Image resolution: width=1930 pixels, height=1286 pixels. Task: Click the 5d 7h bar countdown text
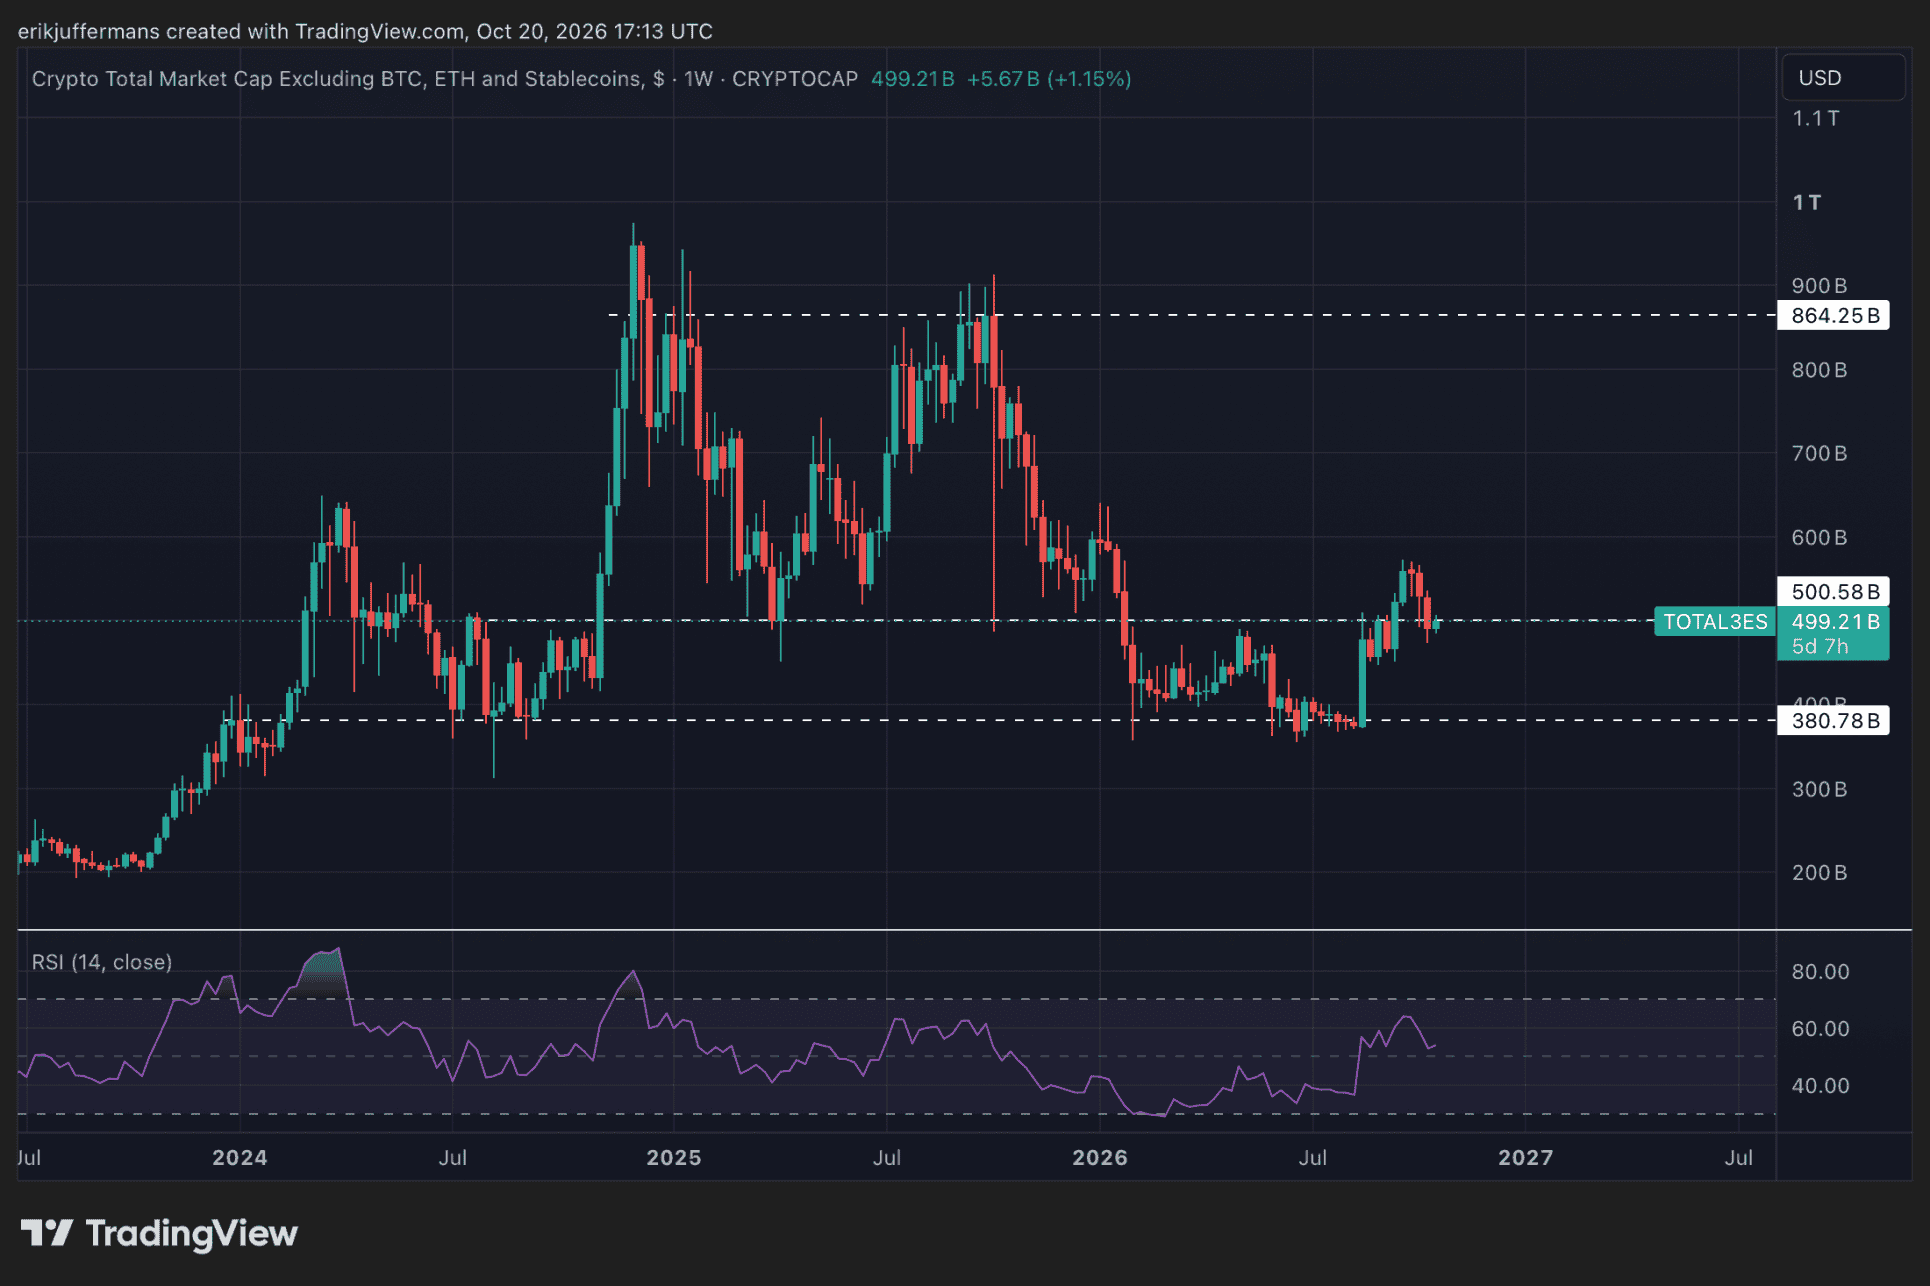pyautogui.click(x=1820, y=647)
